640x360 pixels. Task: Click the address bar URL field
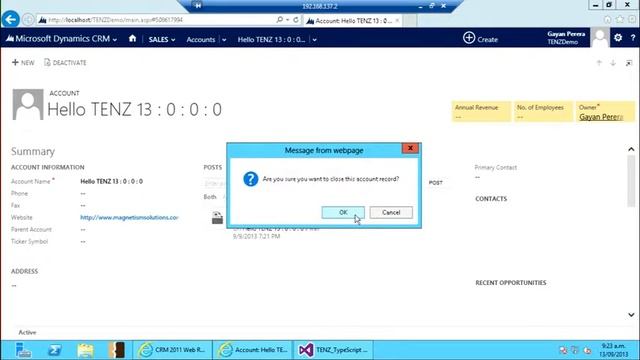(155, 20)
